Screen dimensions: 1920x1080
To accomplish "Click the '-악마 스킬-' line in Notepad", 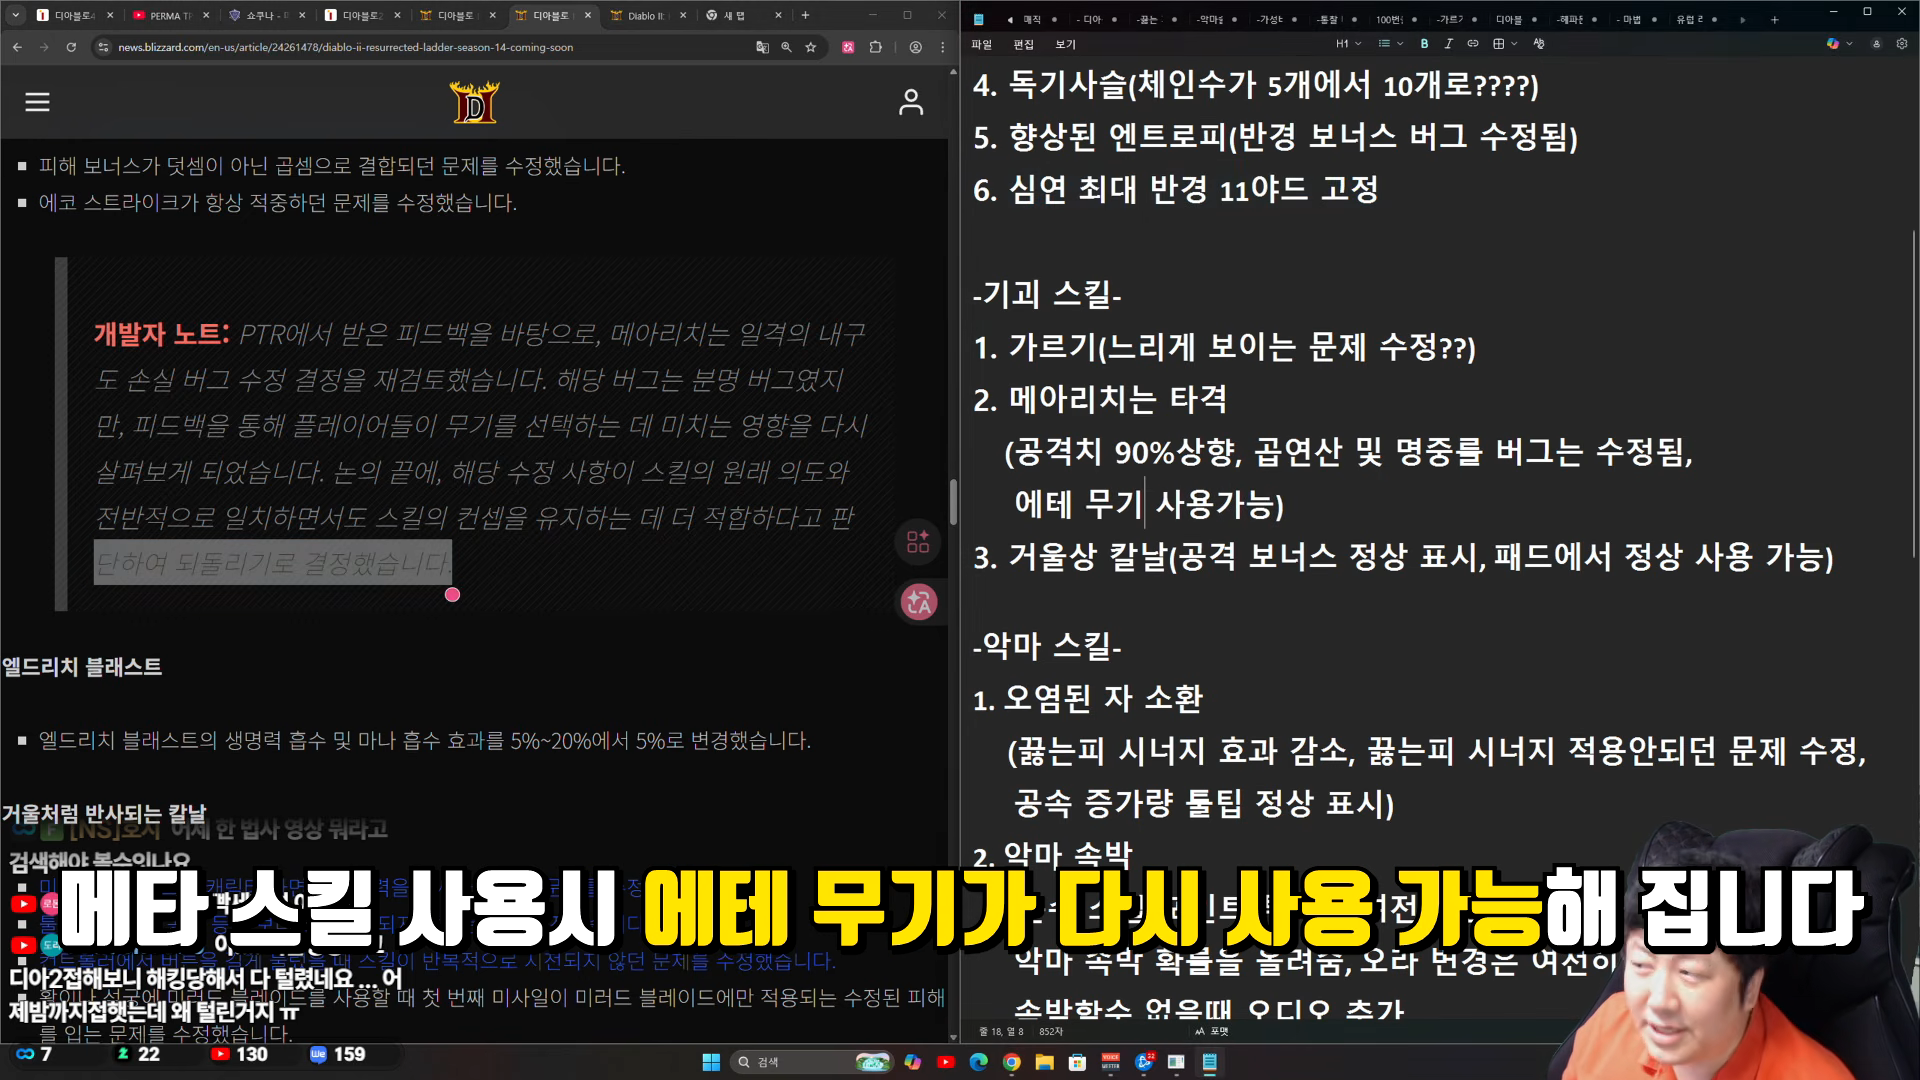I will (1047, 646).
